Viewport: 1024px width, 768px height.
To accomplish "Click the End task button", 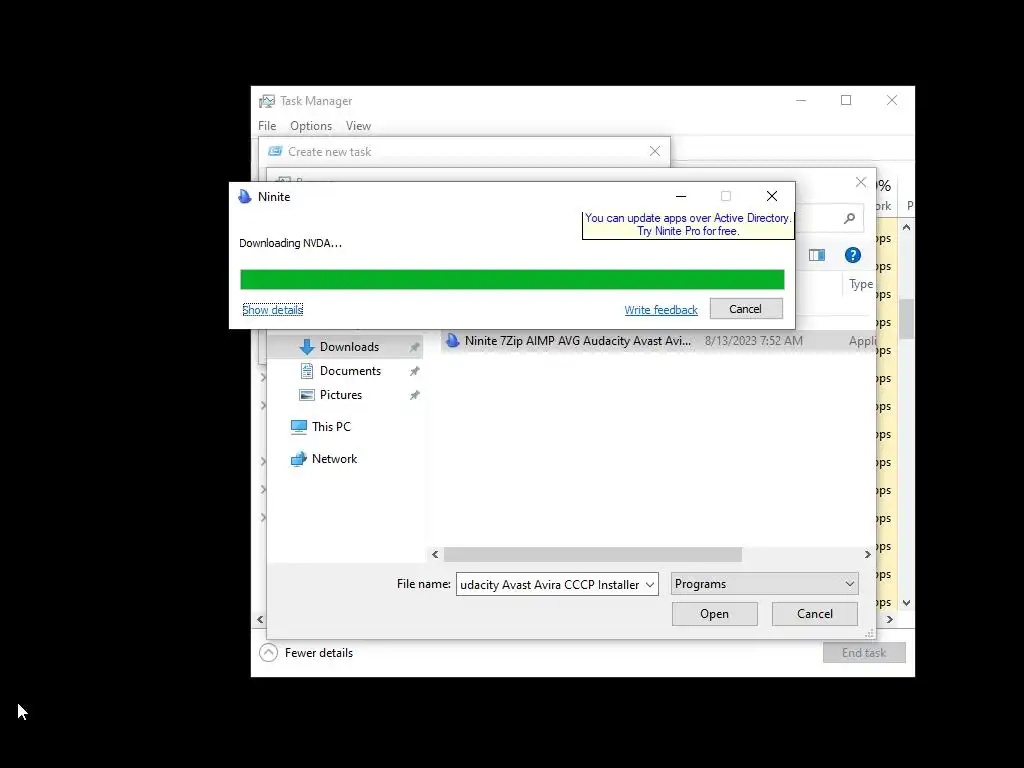I will click(864, 653).
